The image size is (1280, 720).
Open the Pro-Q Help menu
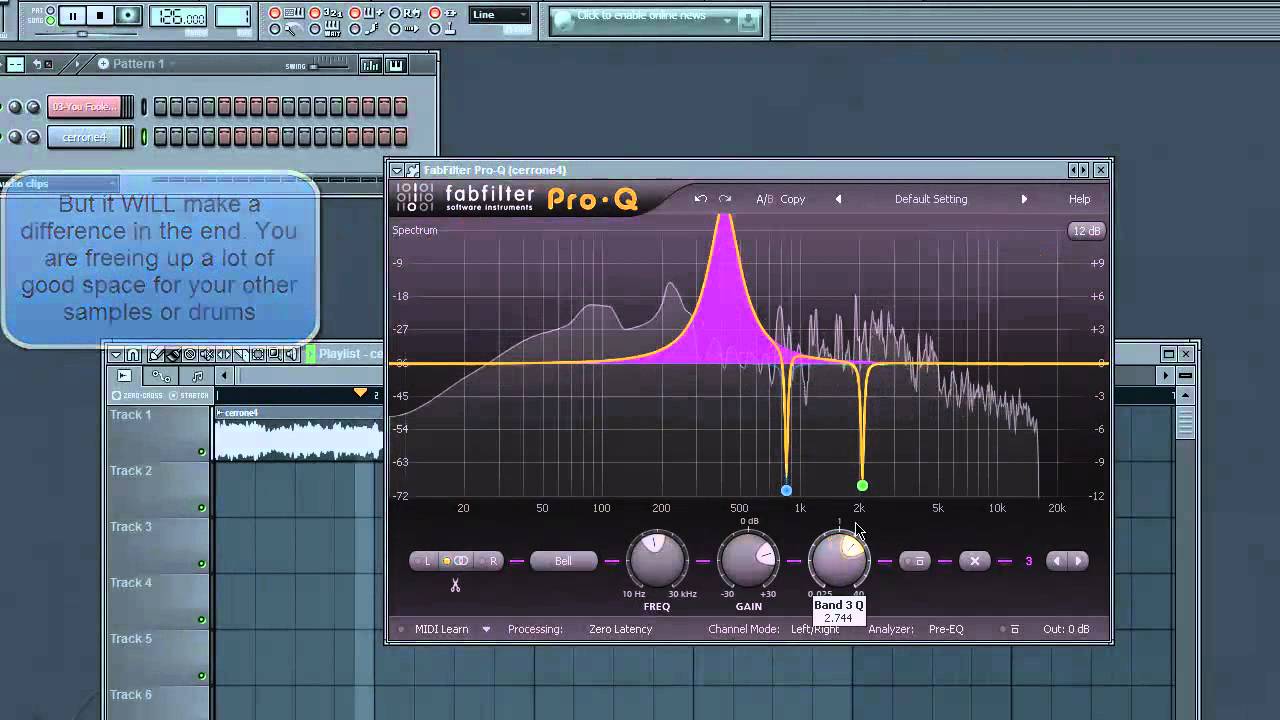pos(1079,199)
